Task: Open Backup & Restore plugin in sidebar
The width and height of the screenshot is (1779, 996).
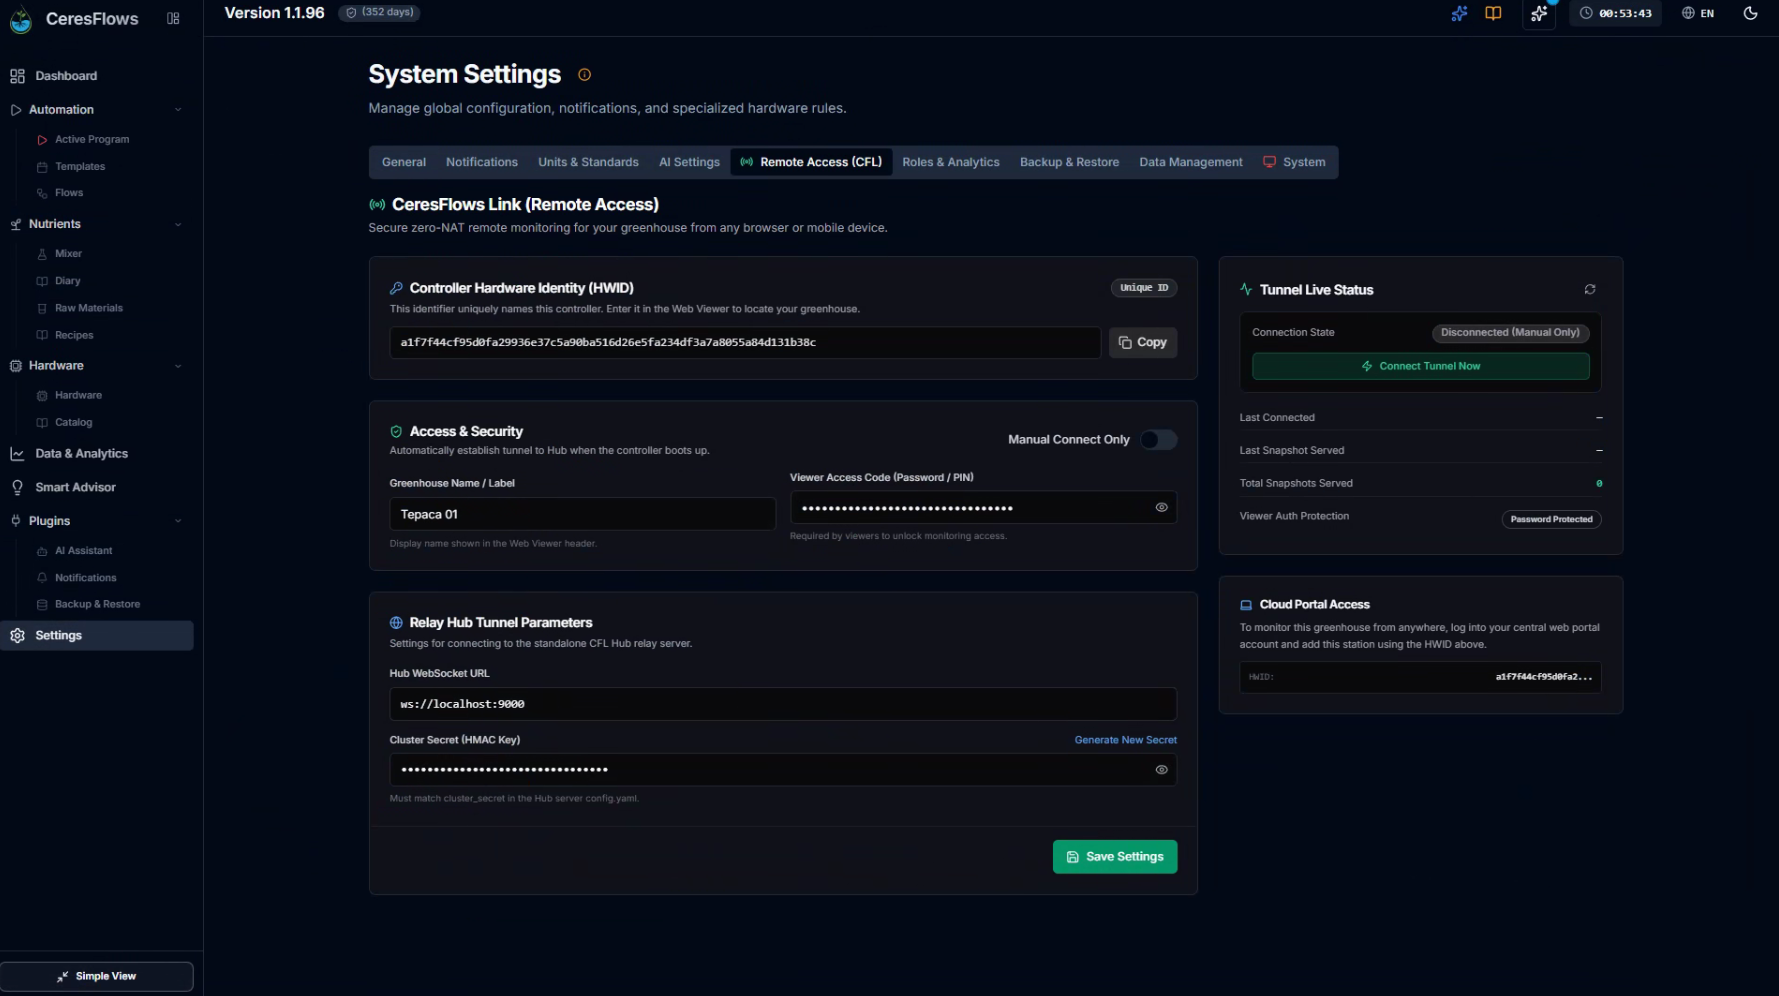Action: tap(97, 604)
